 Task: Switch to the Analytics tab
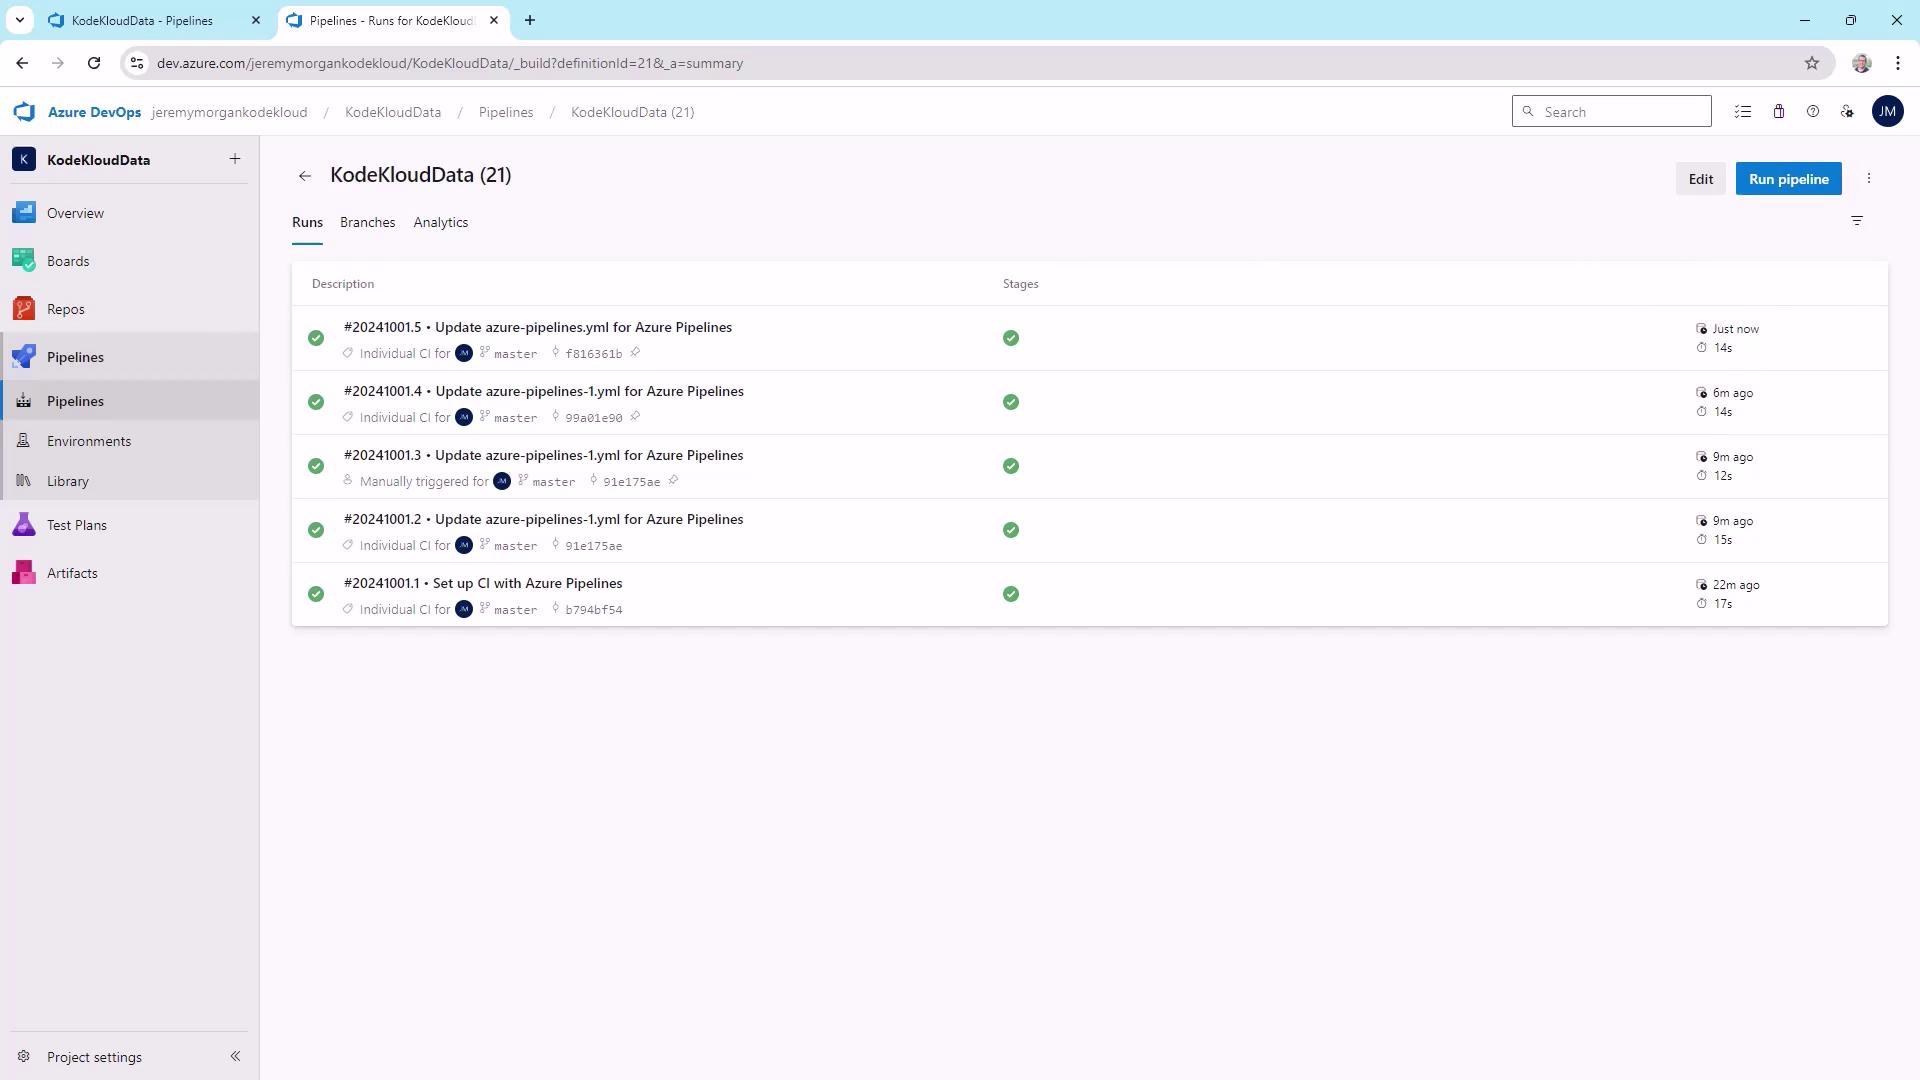click(x=440, y=222)
